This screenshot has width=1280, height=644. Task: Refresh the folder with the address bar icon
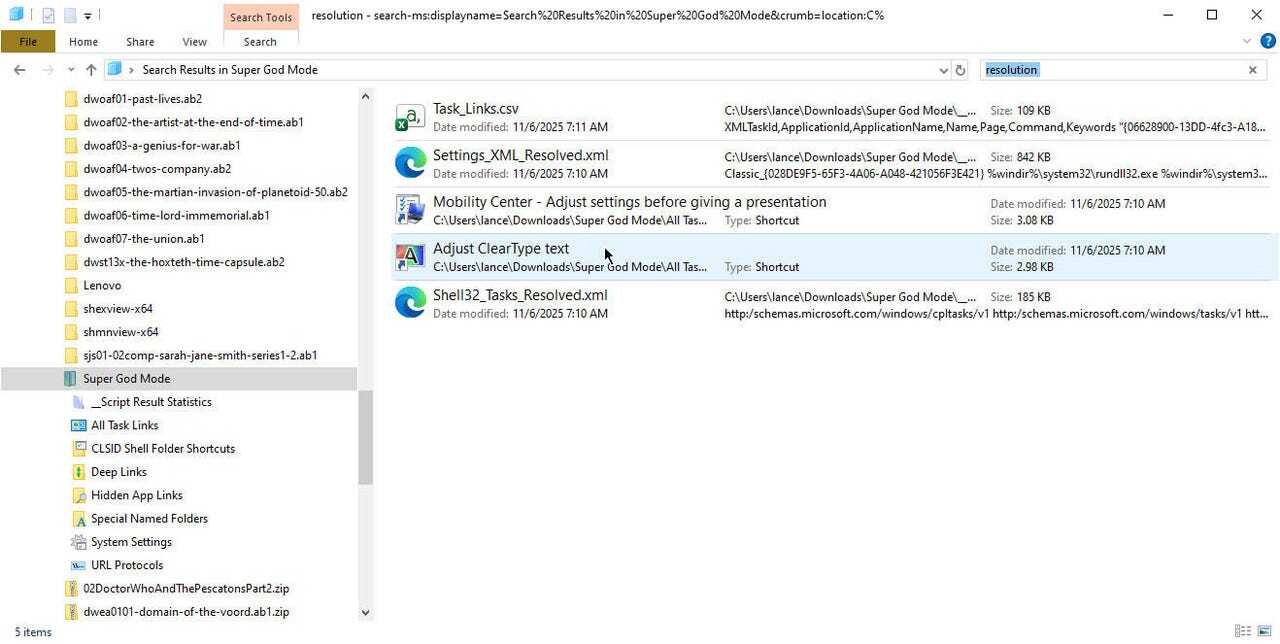(959, 69)
